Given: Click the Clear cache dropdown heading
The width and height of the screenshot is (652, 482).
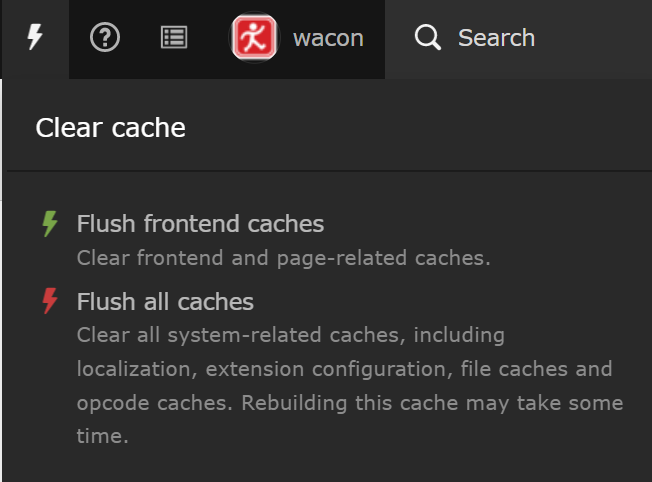Looking at the screenshot, I should click(110, 128).
